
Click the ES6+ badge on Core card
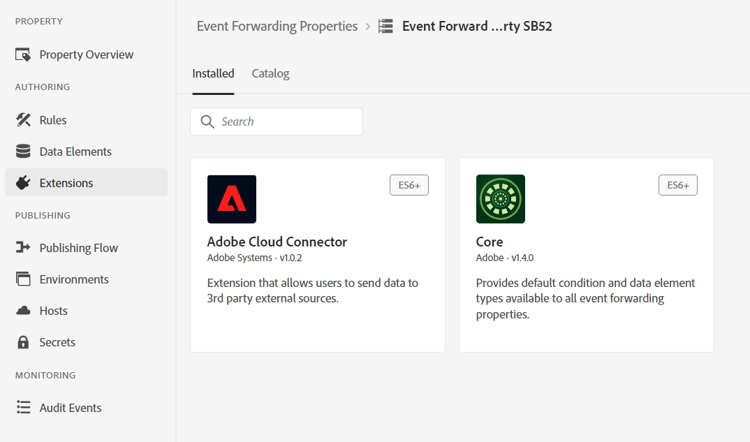pyautogui.click(x=678, y=185)
